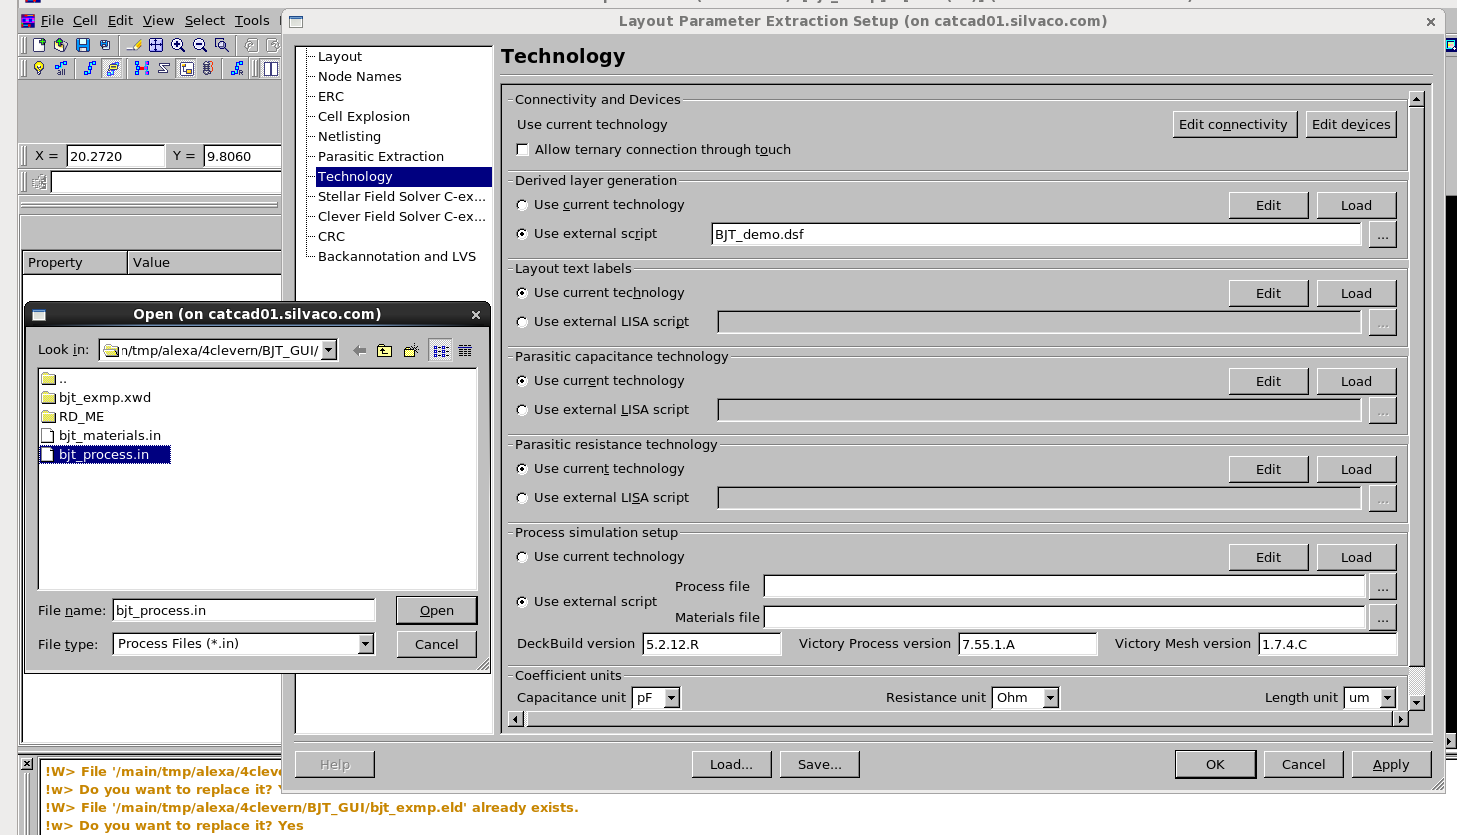Click the New File toolbar icon
Image resolution: width=1457 pixels, height=835 pixels.
tap(39, 45)
